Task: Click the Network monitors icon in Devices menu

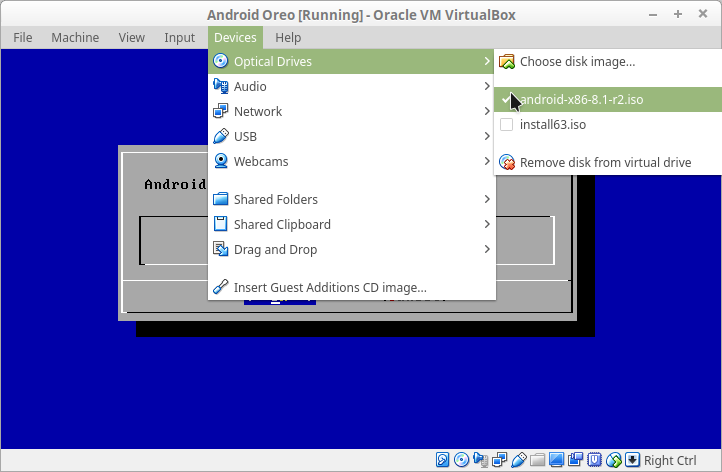Action: point(221,111)
